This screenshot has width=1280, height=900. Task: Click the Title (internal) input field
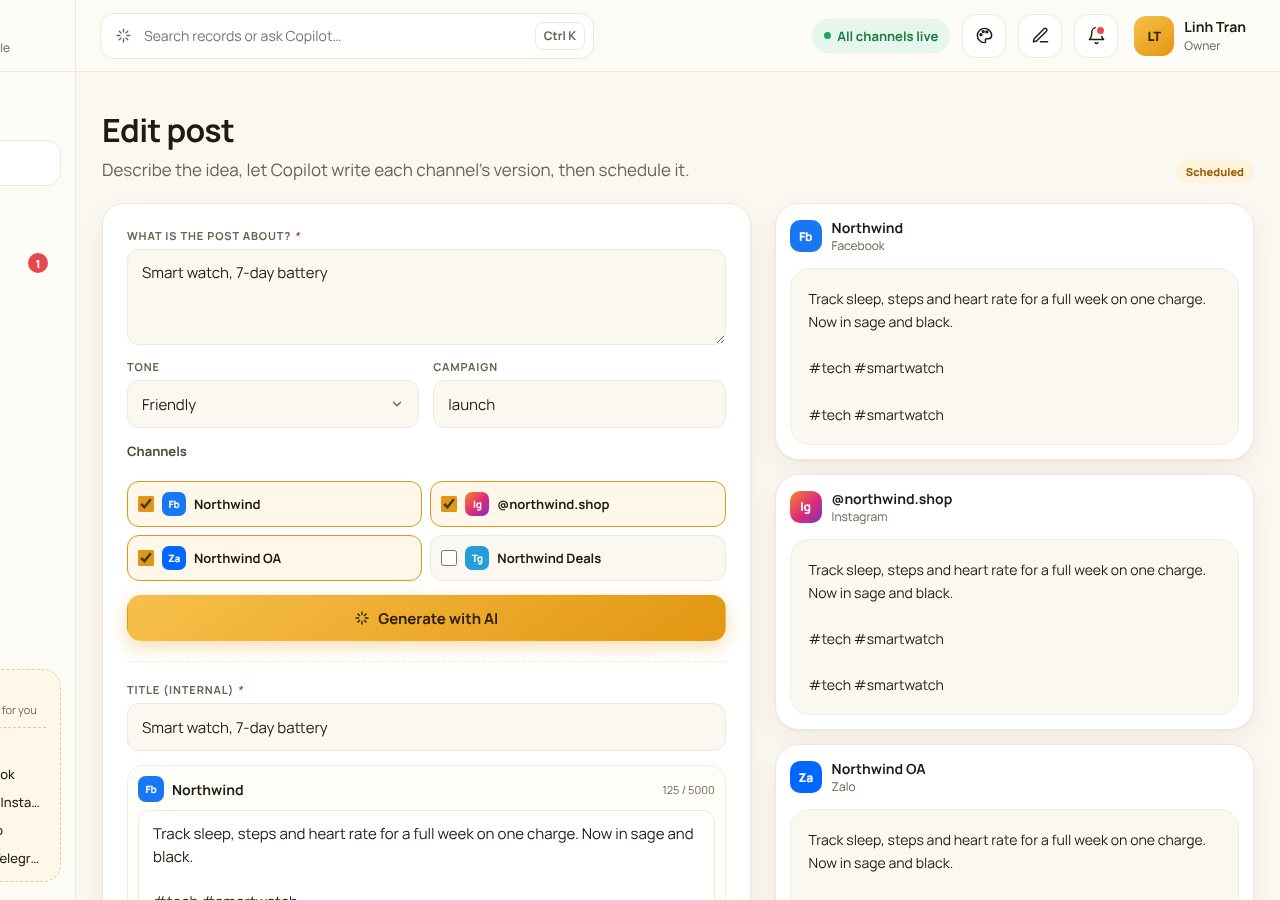click(x=426, y=727)
